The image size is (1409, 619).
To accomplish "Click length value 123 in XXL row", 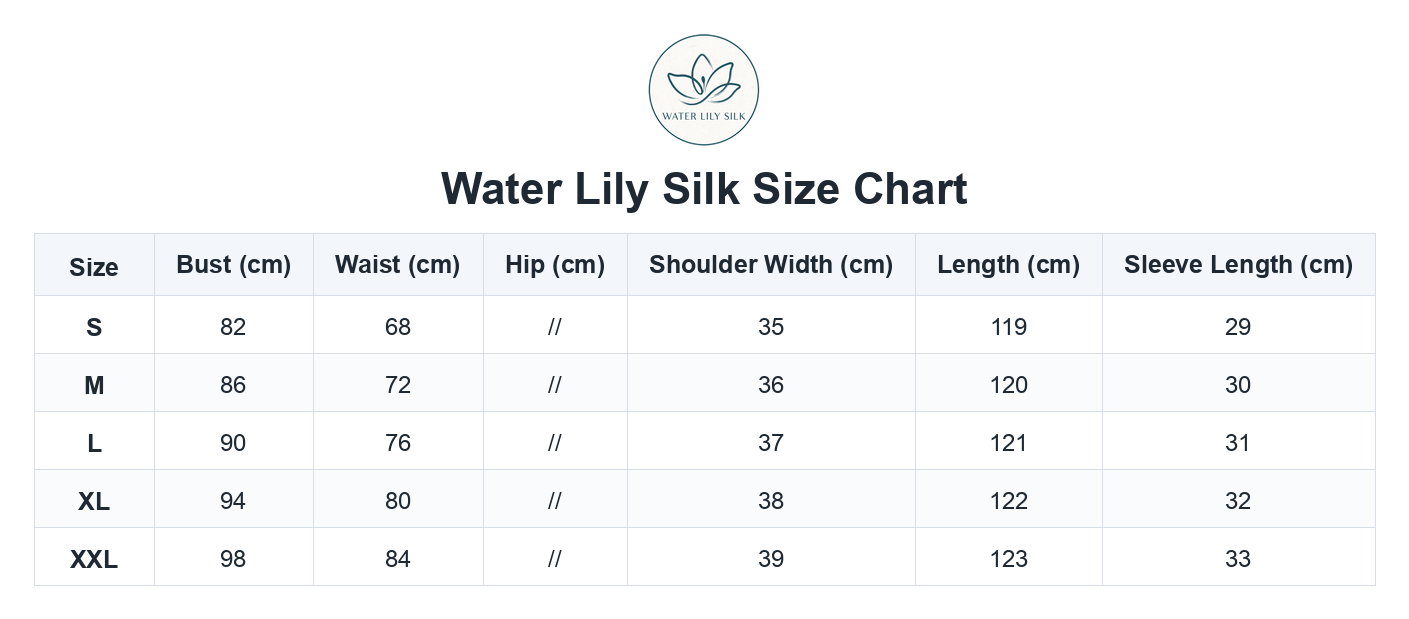I will point(1009,559).
